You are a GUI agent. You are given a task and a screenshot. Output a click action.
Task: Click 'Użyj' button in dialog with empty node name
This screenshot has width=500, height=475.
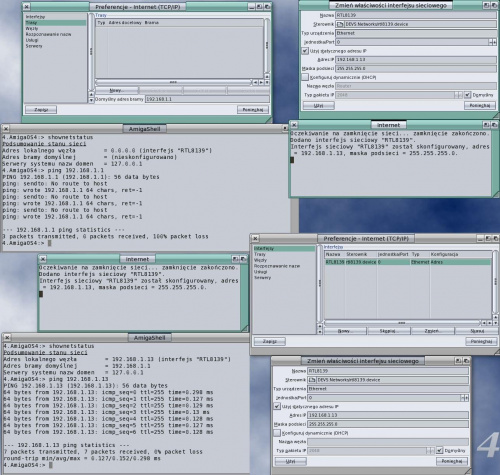[x=290, y=461]
